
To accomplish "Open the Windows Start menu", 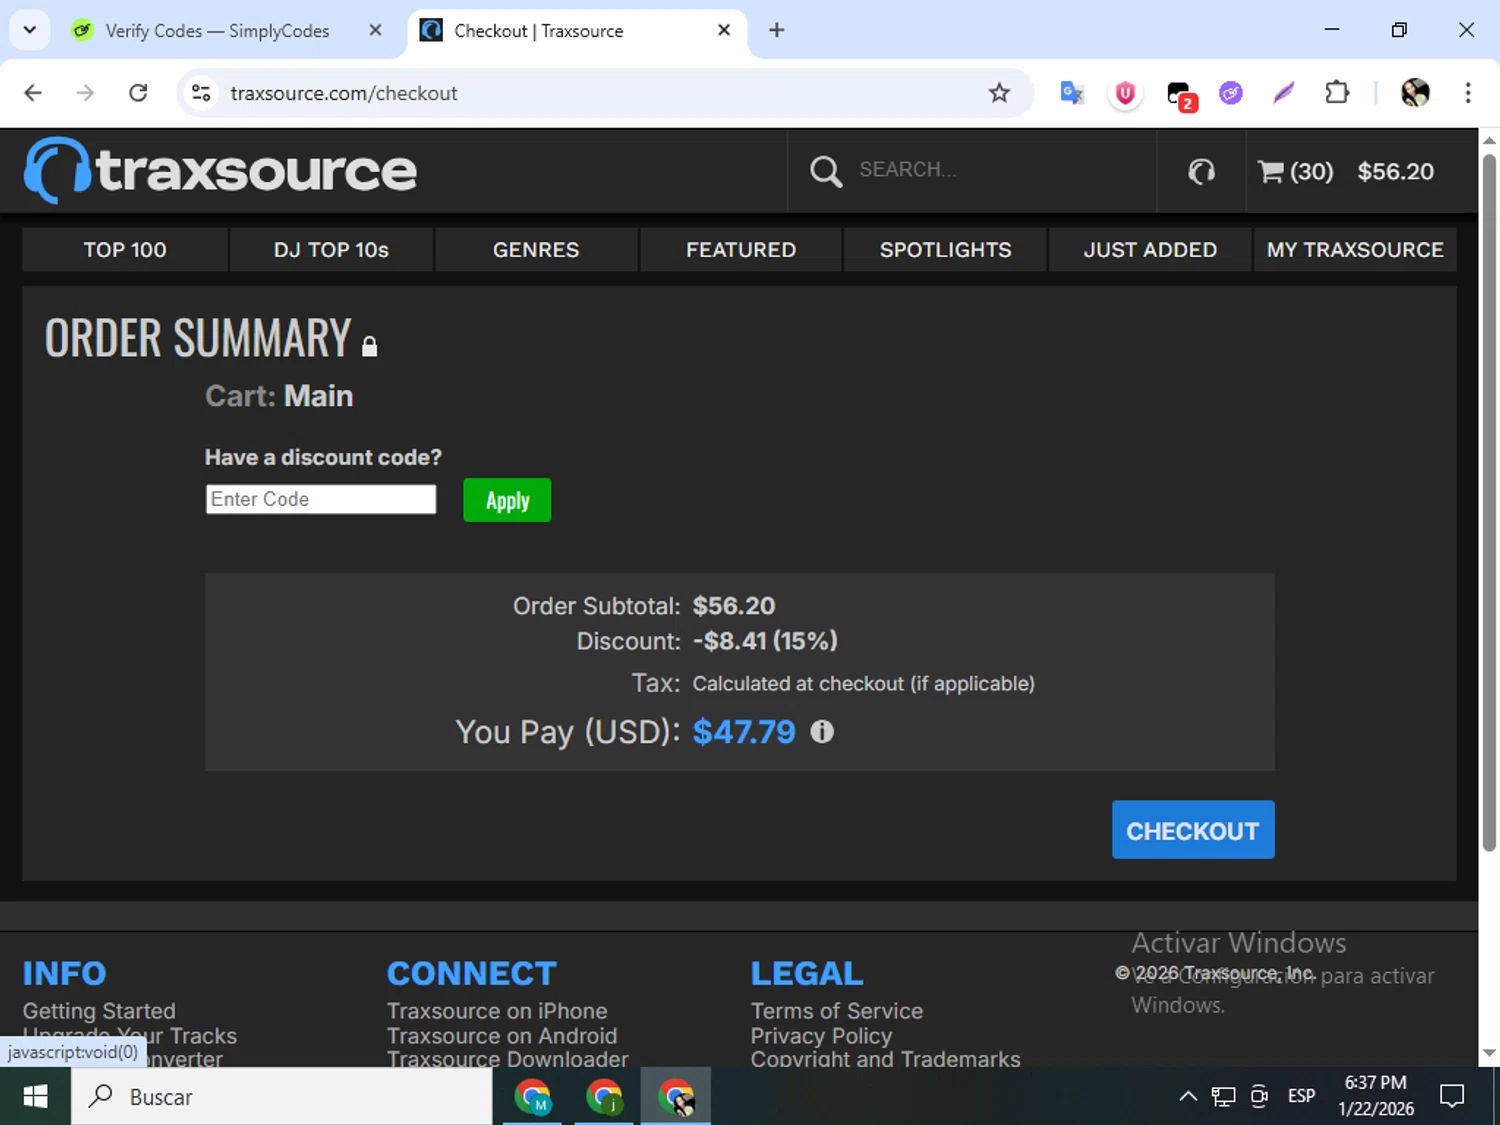I will pyautogui.click(x=35, y=1097).
